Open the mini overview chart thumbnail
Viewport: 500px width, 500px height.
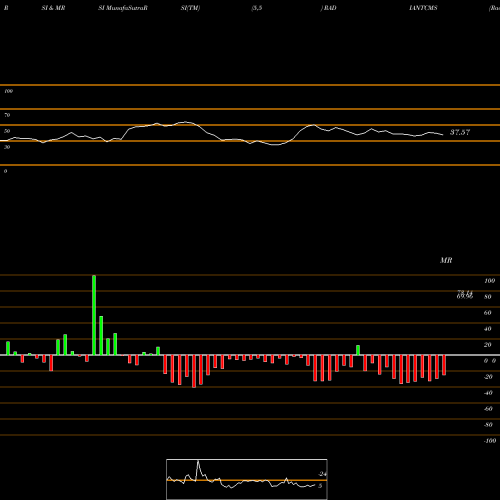tap(247, 479)
